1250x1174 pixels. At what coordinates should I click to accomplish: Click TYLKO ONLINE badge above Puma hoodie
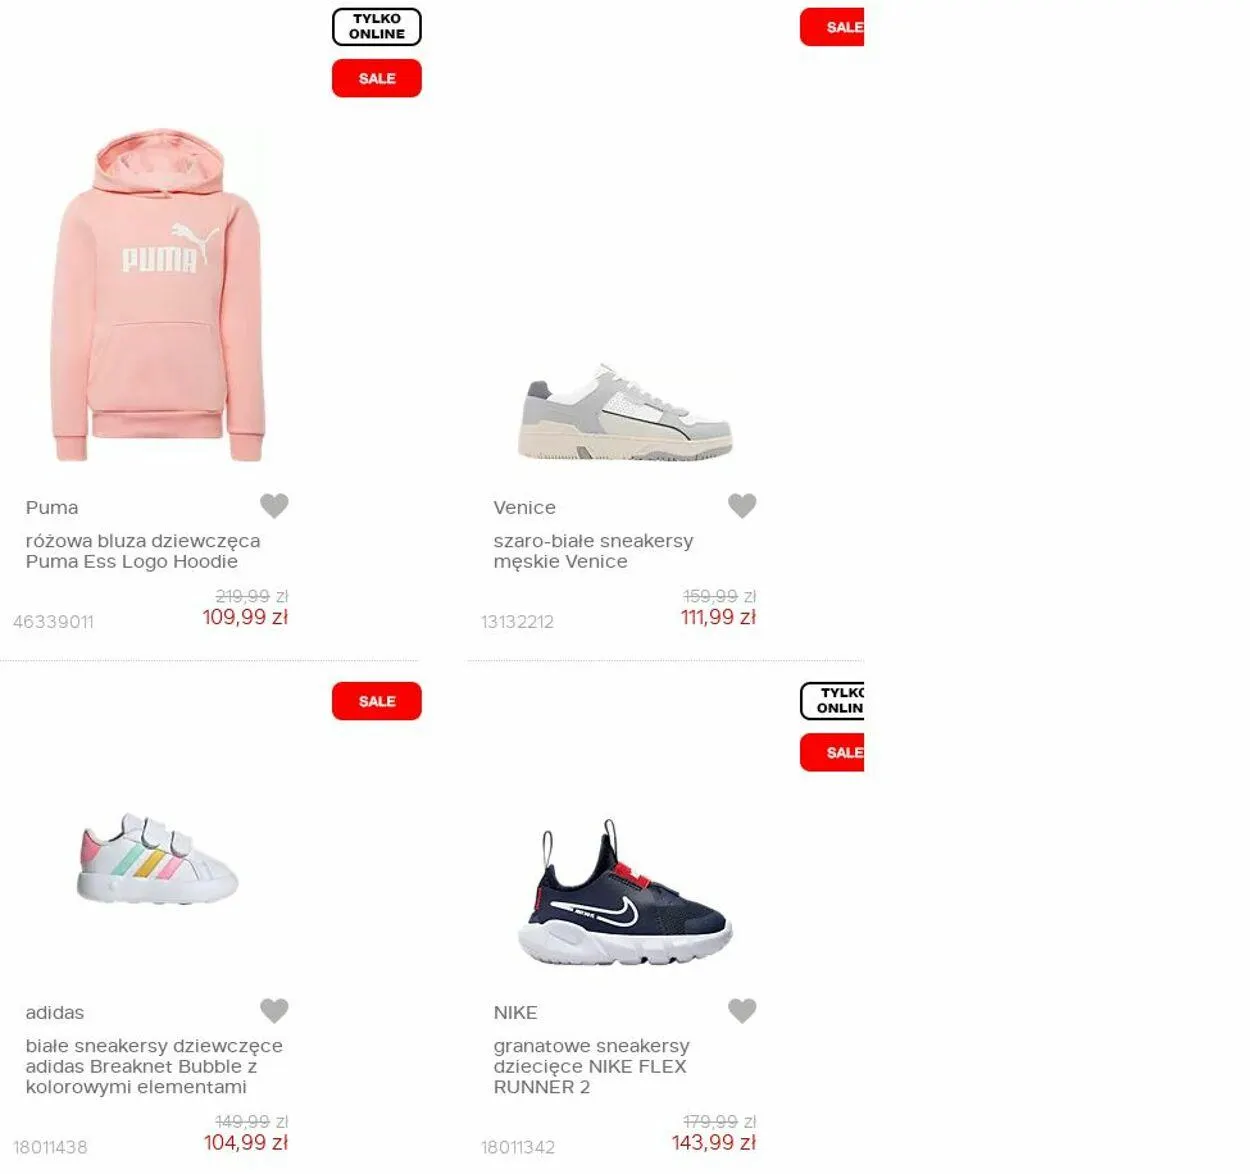[x=377, y=27]
